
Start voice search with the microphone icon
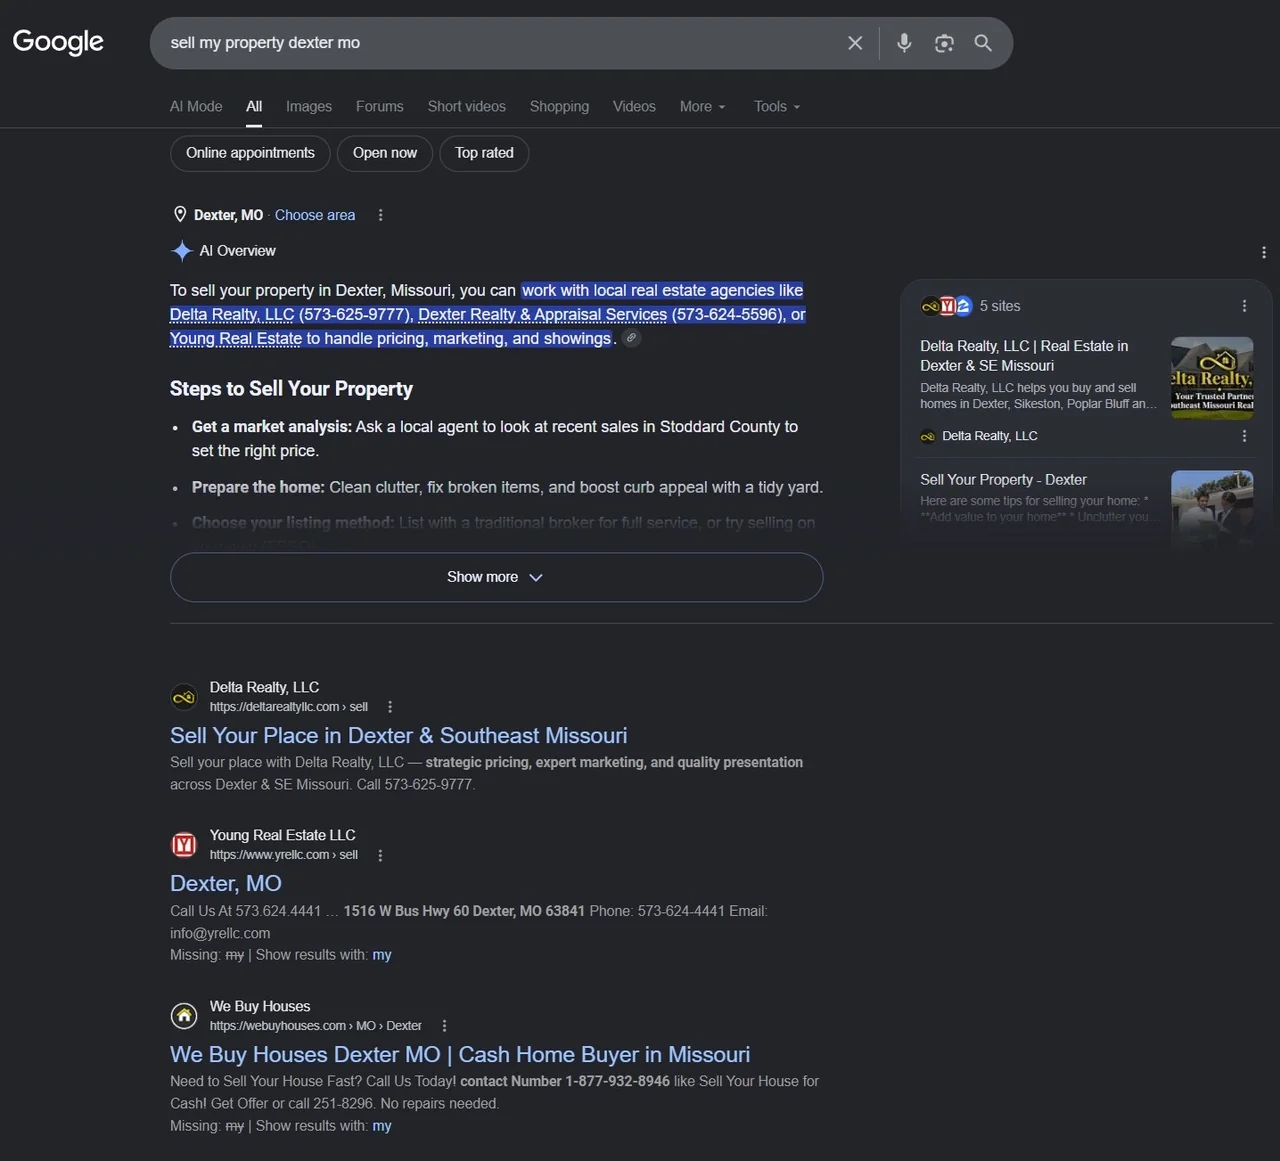point(904,43)
